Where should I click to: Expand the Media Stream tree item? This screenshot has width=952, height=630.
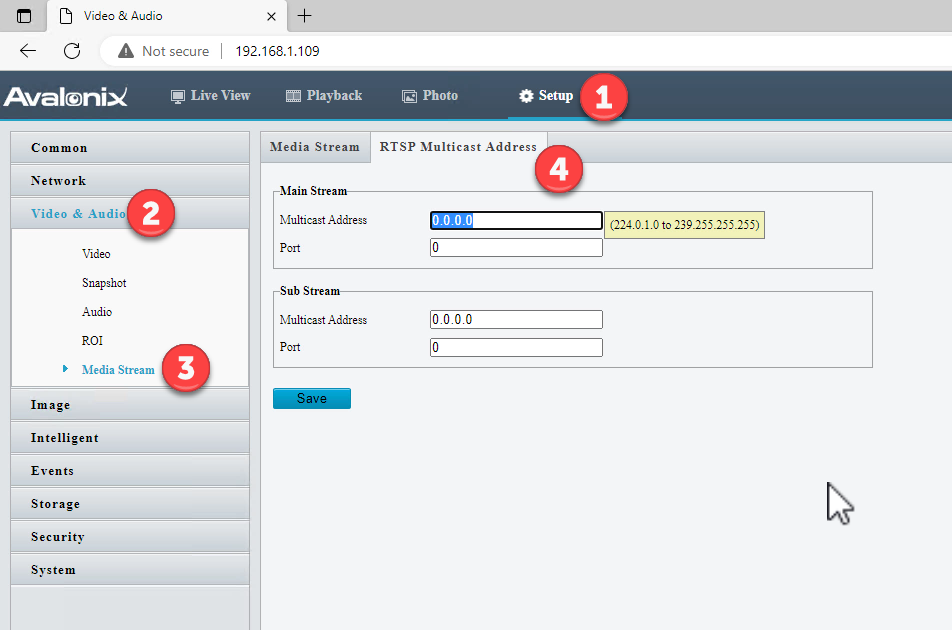coord(117,368)
